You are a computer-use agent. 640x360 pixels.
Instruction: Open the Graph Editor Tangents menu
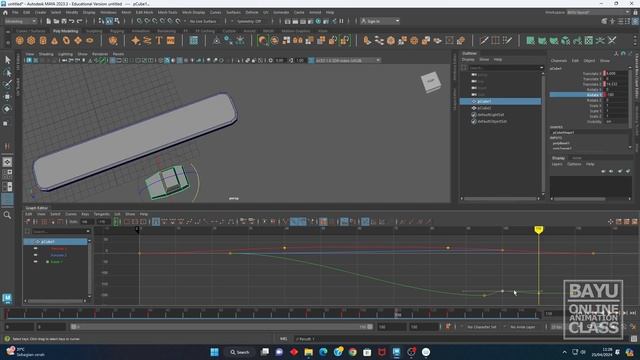pos(102,214)
